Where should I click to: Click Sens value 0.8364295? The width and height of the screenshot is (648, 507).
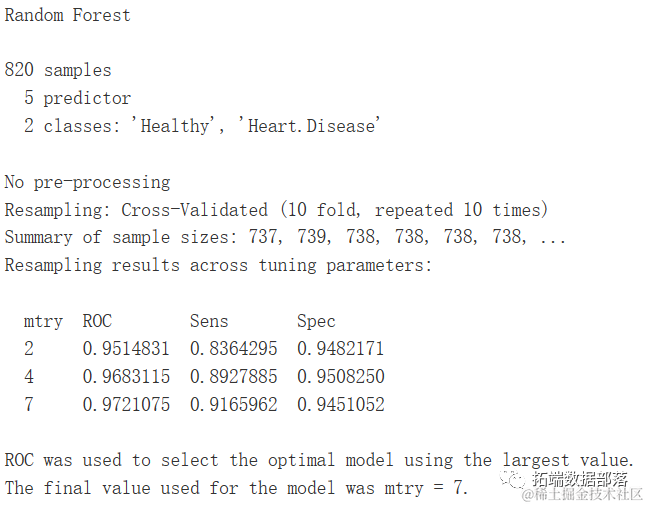(233, 349)
